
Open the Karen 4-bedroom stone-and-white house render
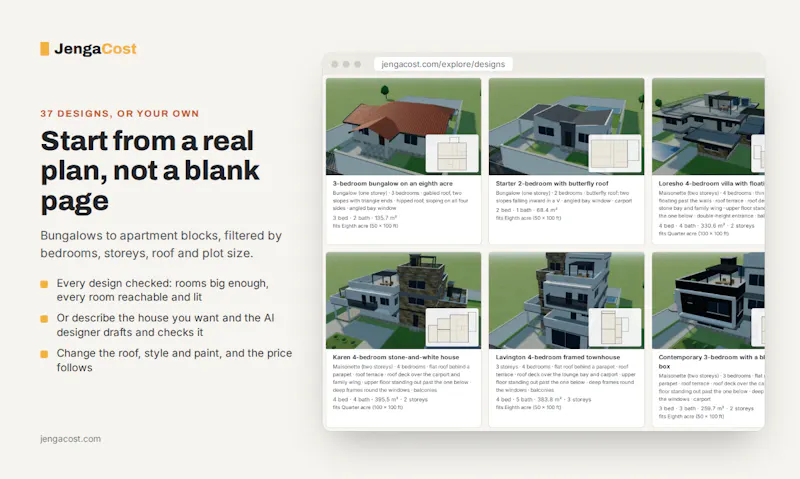coord(403,300)
